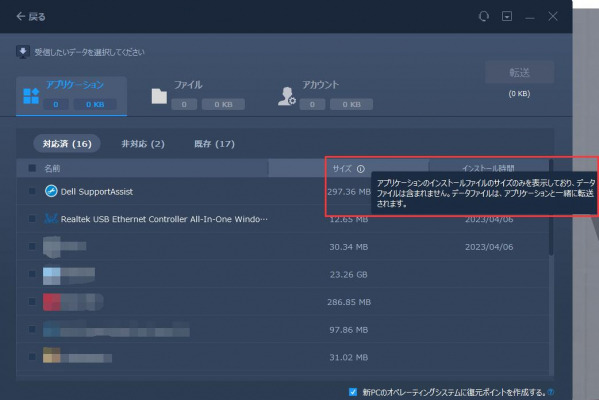Viewport: 599px width, 400px height.
Task: Click the restore point help question icon
Action: 551,392
